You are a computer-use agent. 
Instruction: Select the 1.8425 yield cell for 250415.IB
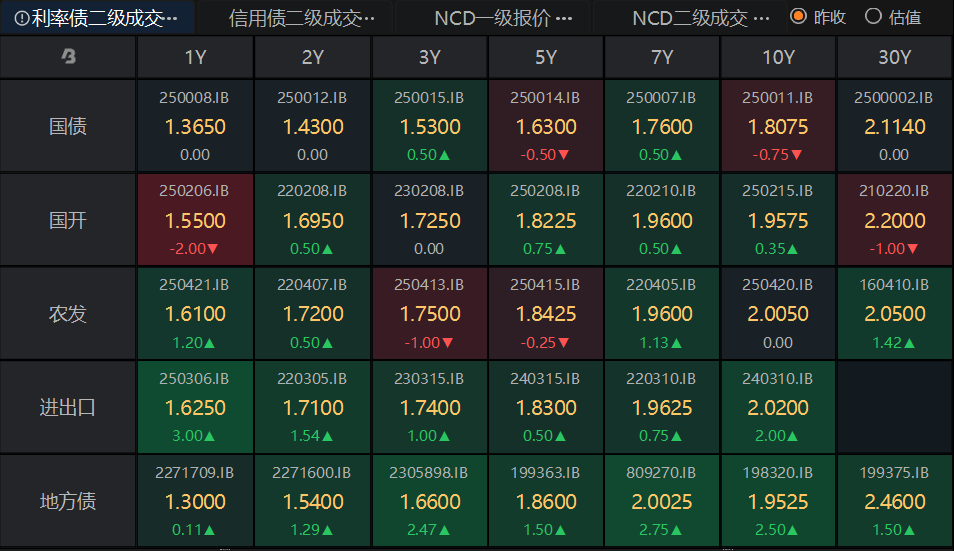546,314
